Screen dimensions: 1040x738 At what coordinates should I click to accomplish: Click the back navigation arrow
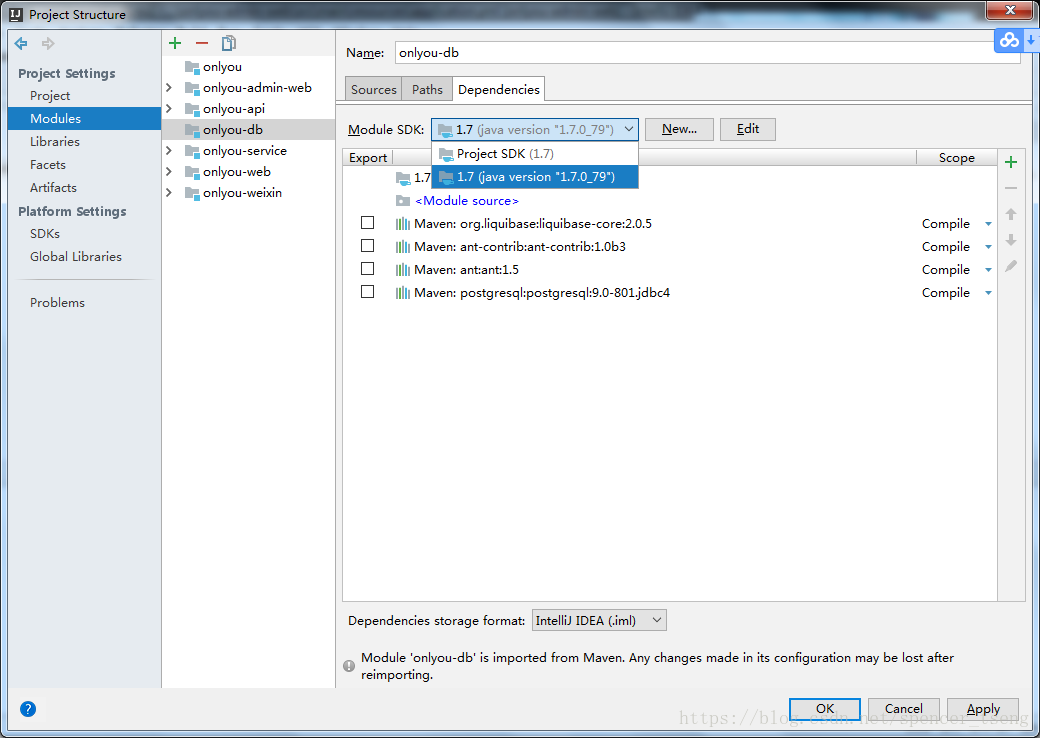pyautogui.click(x=21, y=44)
